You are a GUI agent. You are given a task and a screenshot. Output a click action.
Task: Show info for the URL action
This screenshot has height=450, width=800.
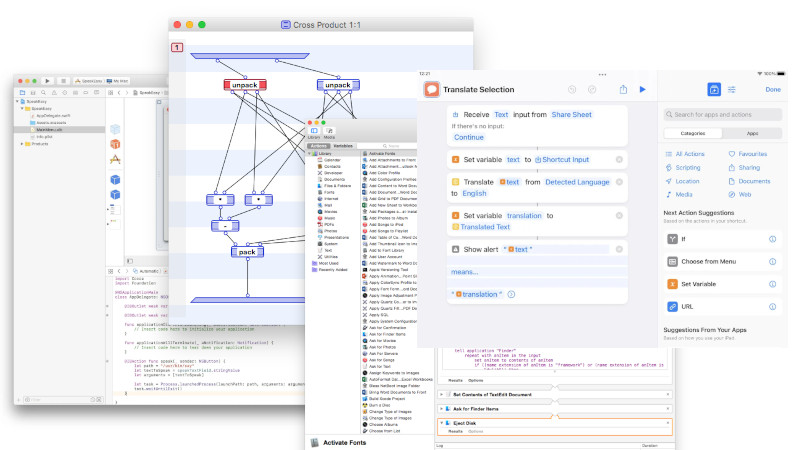[x=772, y=307]
